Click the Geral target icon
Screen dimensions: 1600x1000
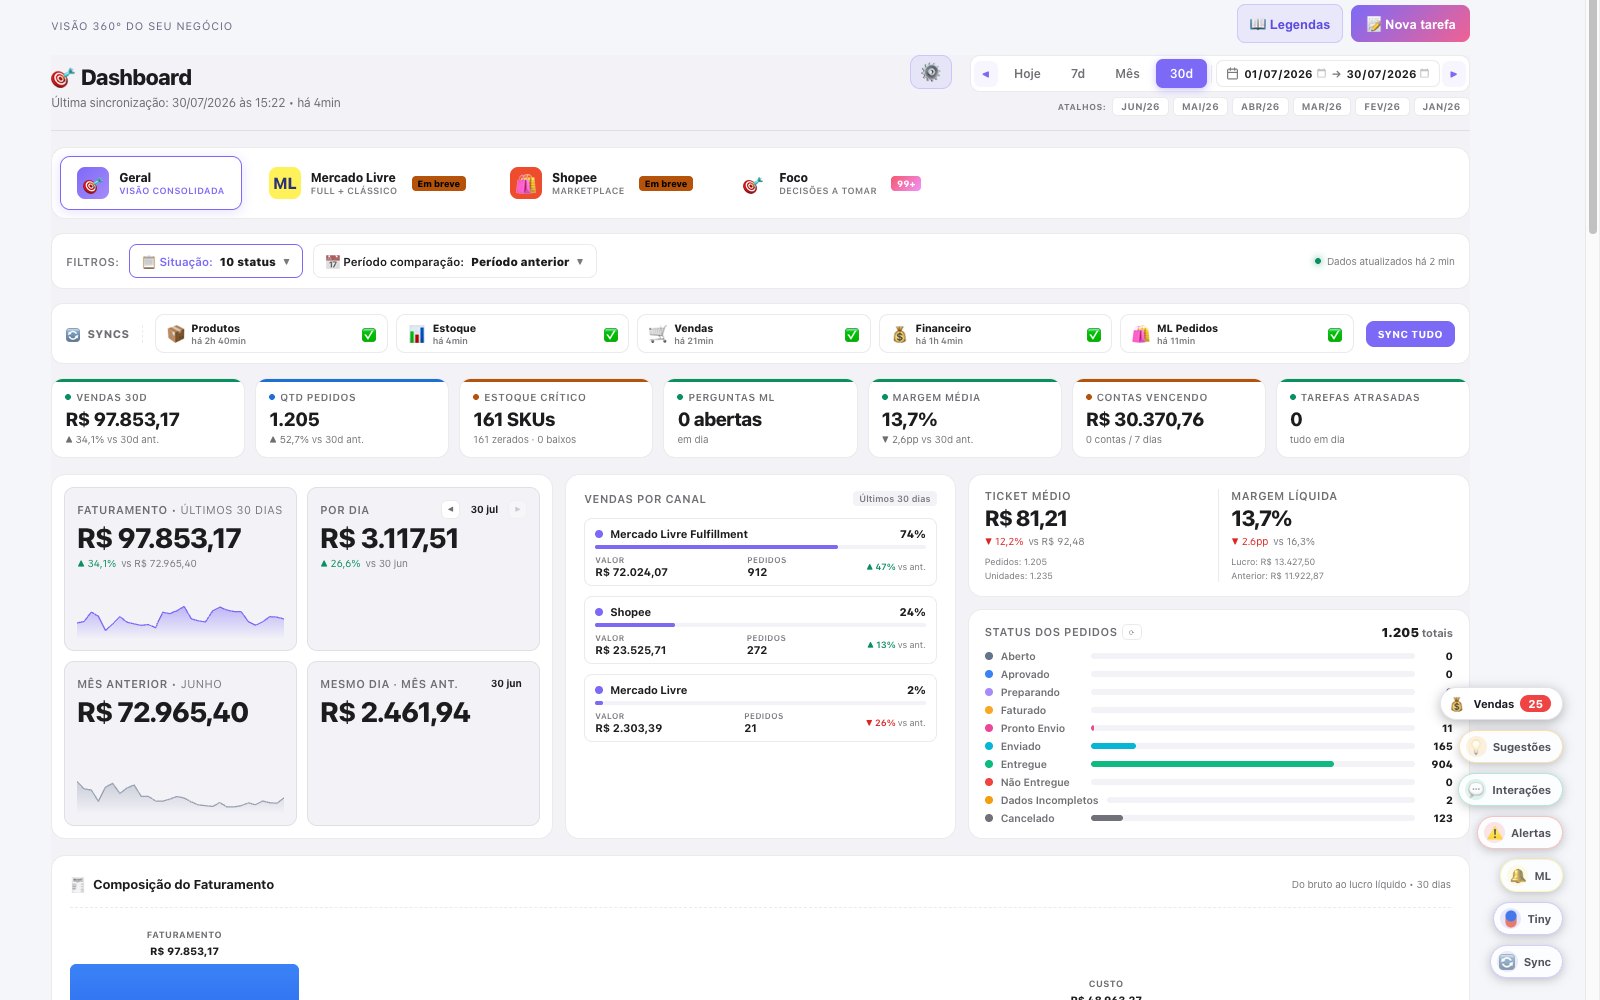92,183
